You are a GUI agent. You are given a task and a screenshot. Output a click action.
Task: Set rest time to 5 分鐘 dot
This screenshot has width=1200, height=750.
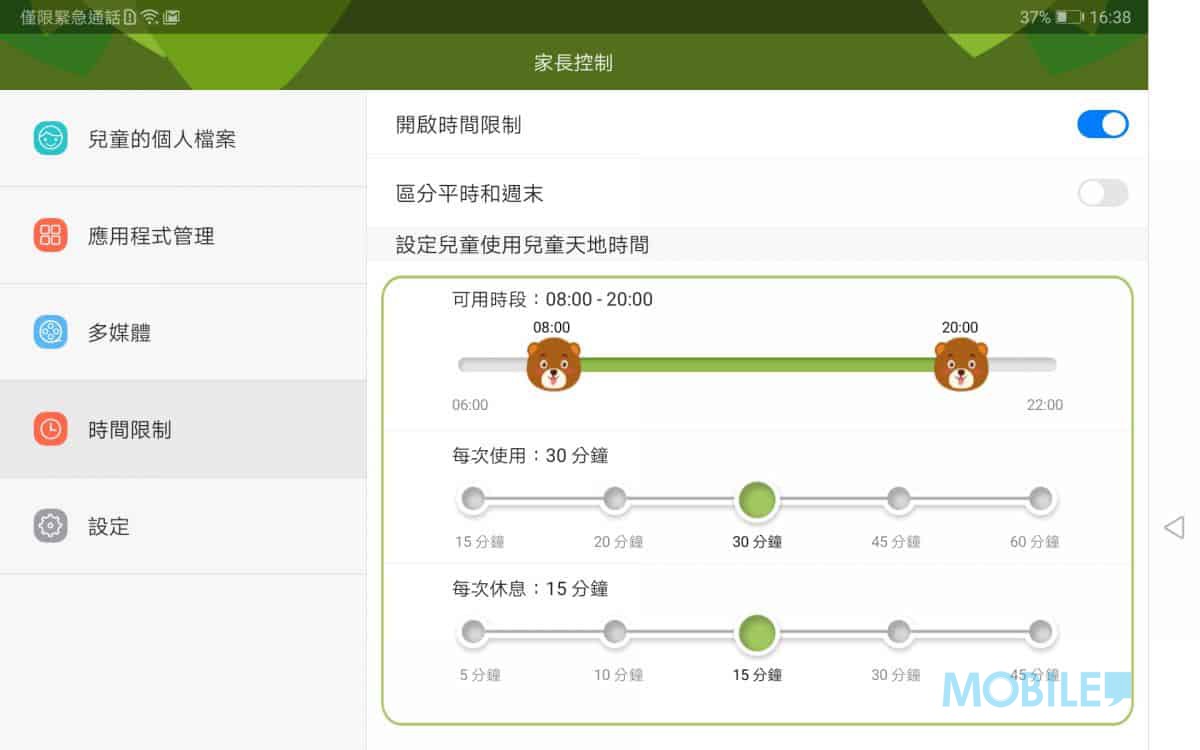coord(473,631)
